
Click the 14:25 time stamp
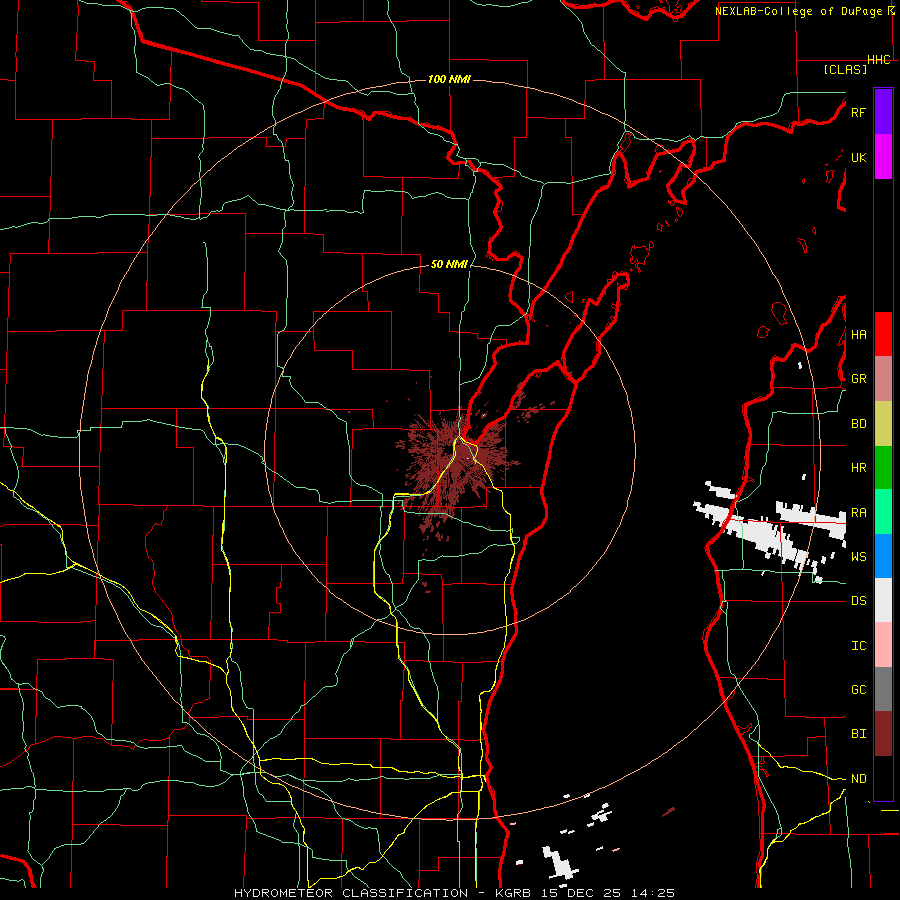coord(653,893)
